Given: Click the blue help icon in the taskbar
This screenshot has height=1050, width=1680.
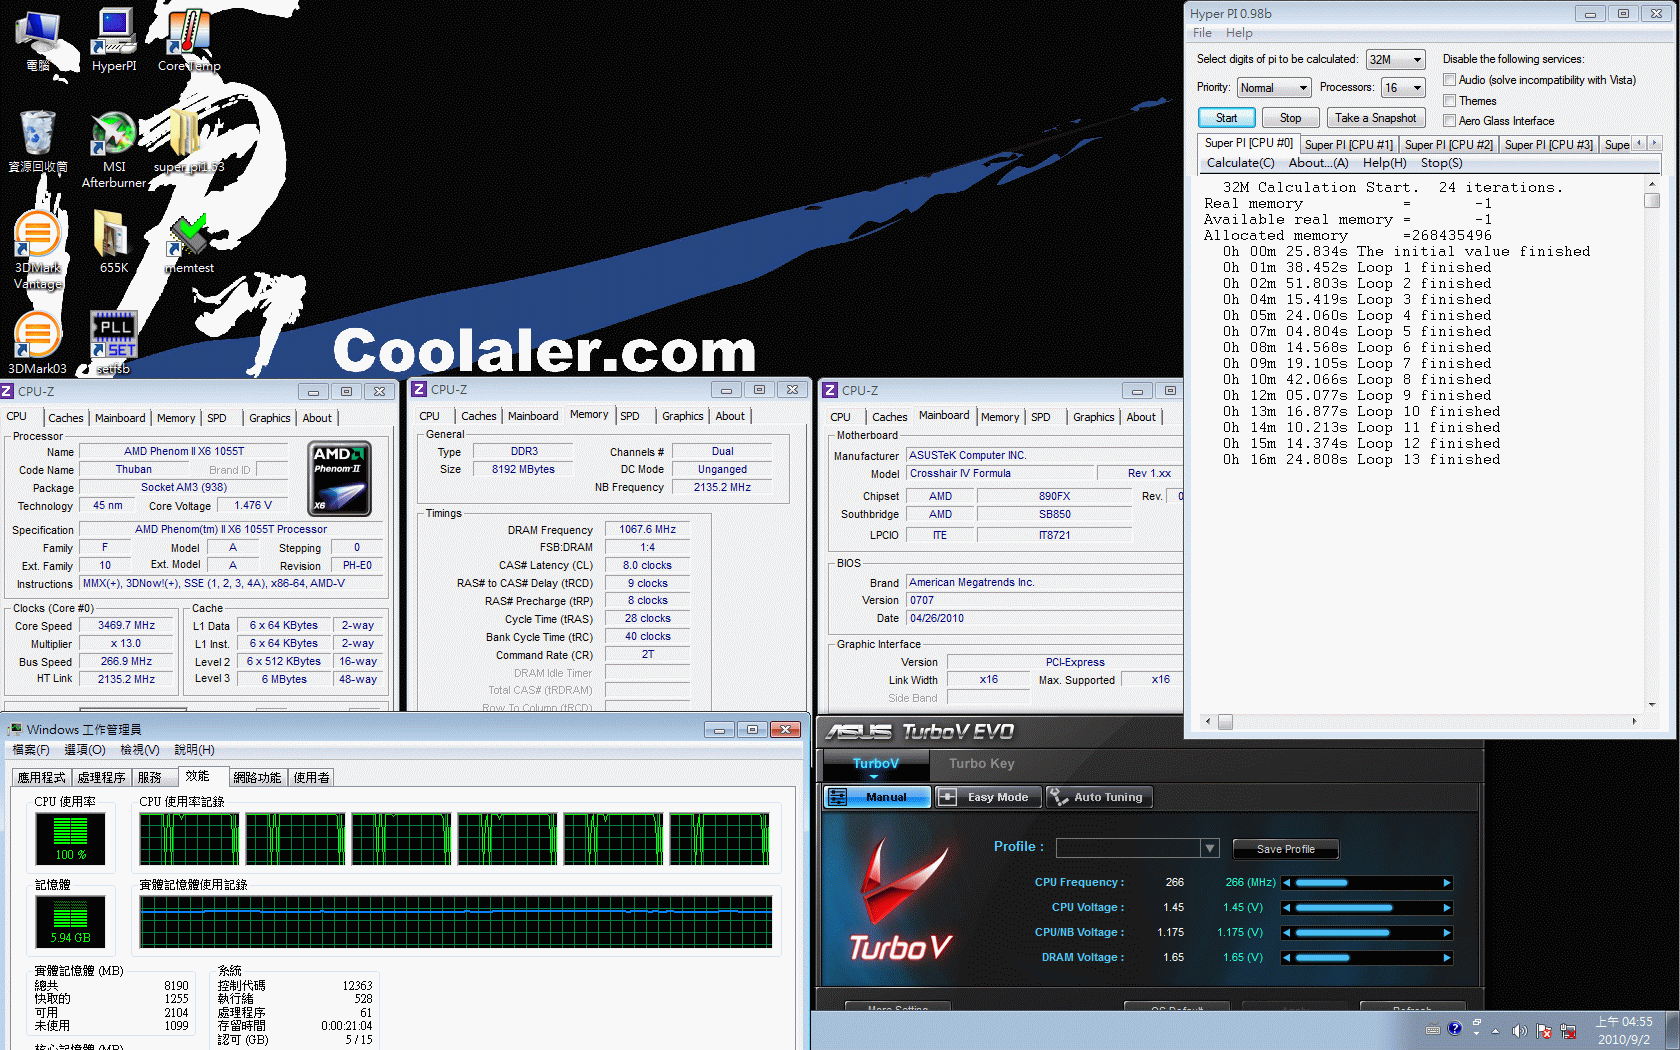Looking at the screenshot, I should (1454, 1028).
